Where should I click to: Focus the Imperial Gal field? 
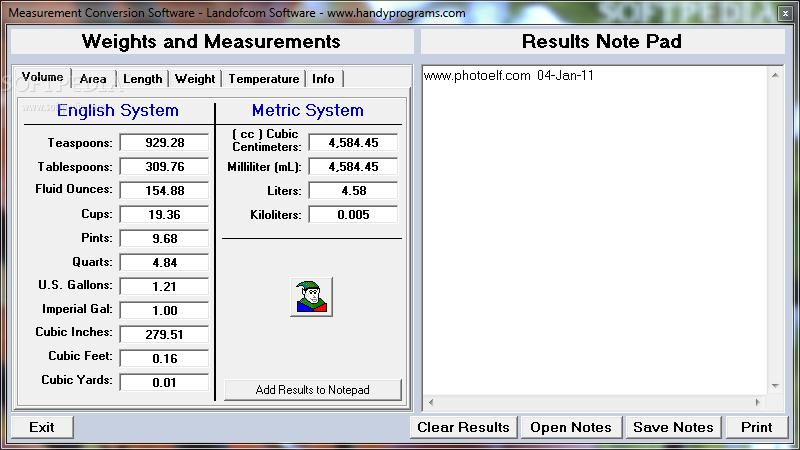click(164, 310)
